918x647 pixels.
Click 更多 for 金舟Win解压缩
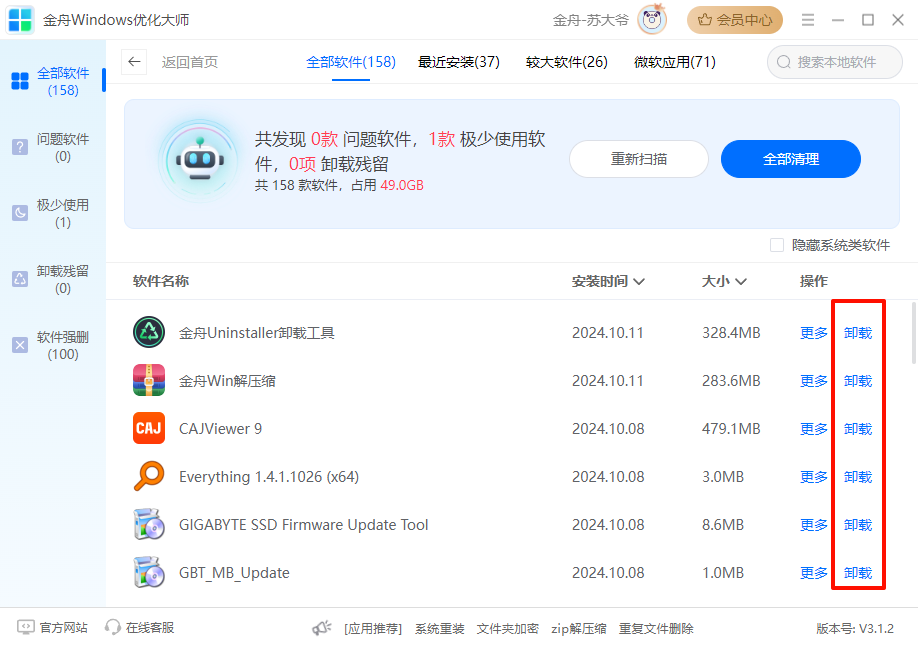tap(813, 381)
